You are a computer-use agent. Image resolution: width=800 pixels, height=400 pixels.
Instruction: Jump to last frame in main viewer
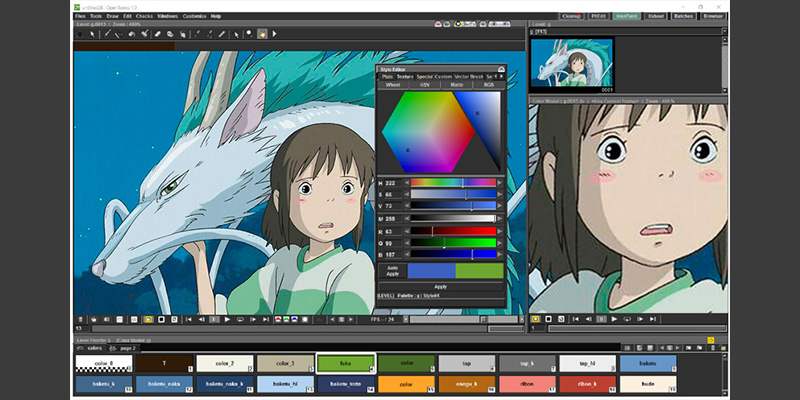pyautogui.click(x=266, y=319)
